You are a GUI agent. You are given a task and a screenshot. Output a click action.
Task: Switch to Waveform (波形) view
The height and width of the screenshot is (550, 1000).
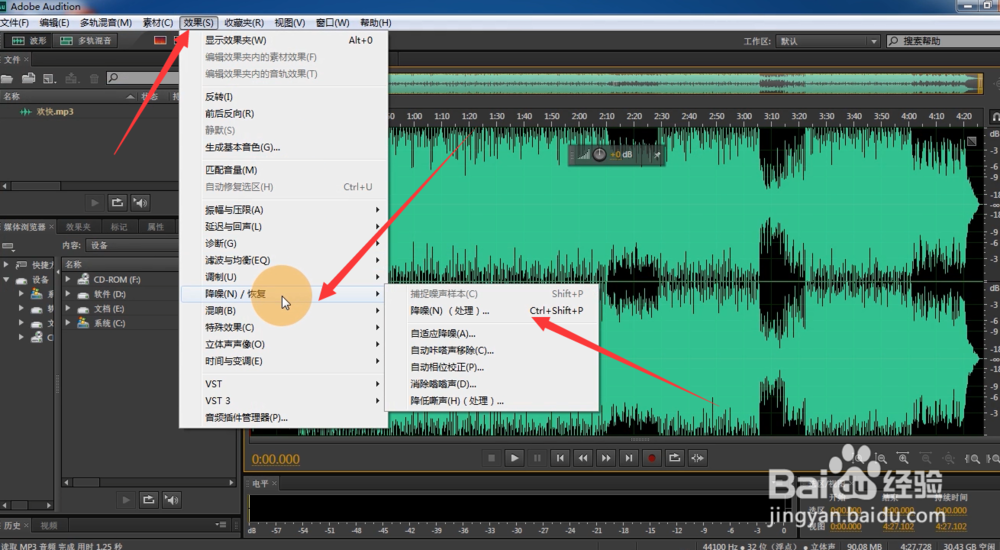coord(29,41)
